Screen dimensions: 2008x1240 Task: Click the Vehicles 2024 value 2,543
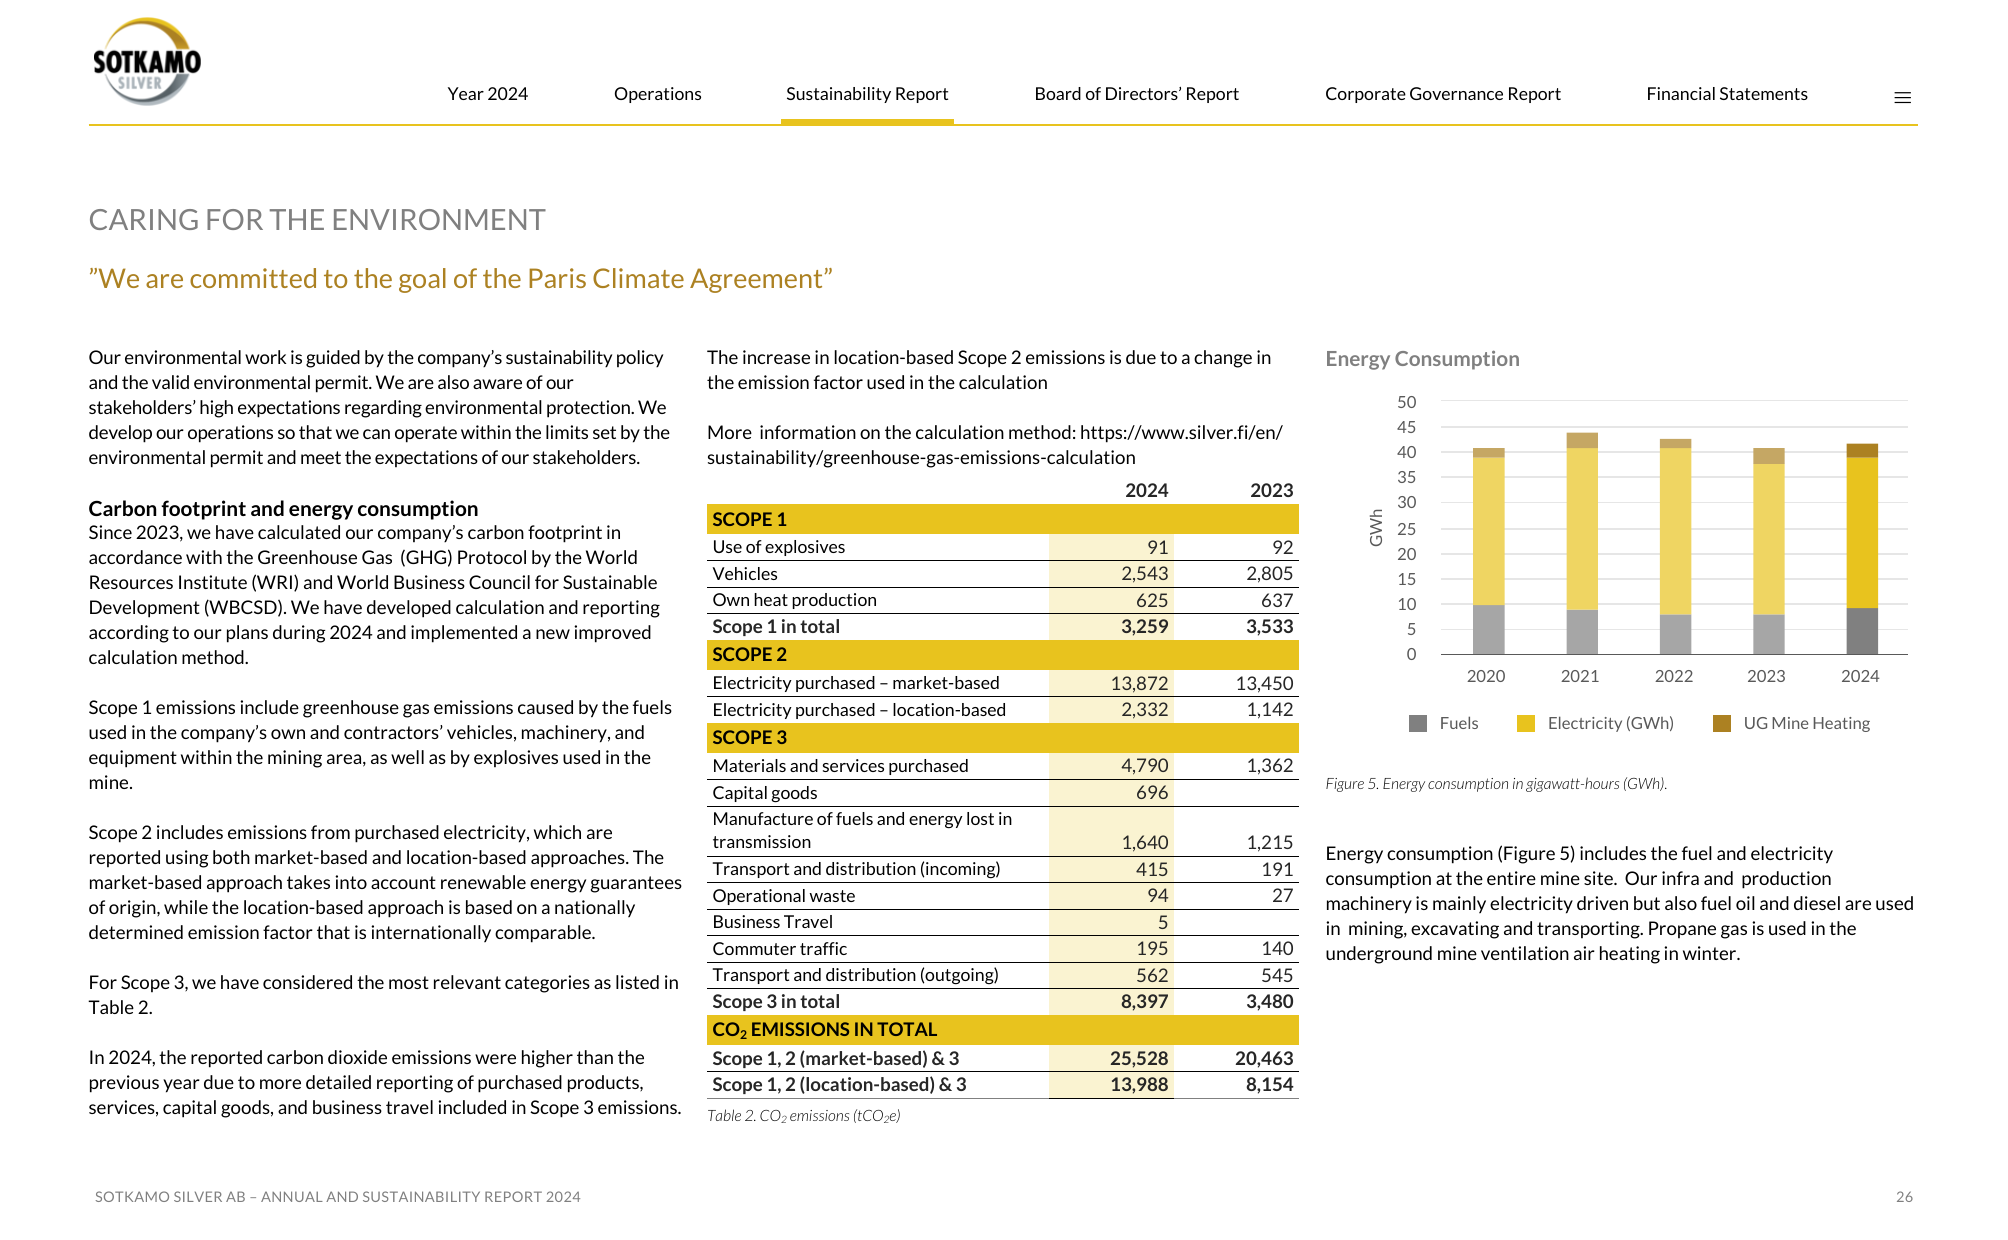pos(1144,574)
